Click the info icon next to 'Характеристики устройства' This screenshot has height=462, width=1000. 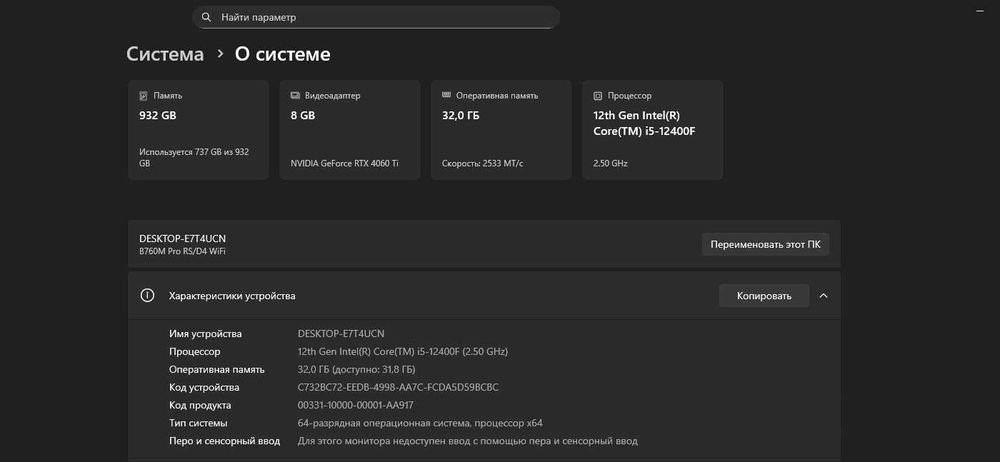[x=147, y=295]
